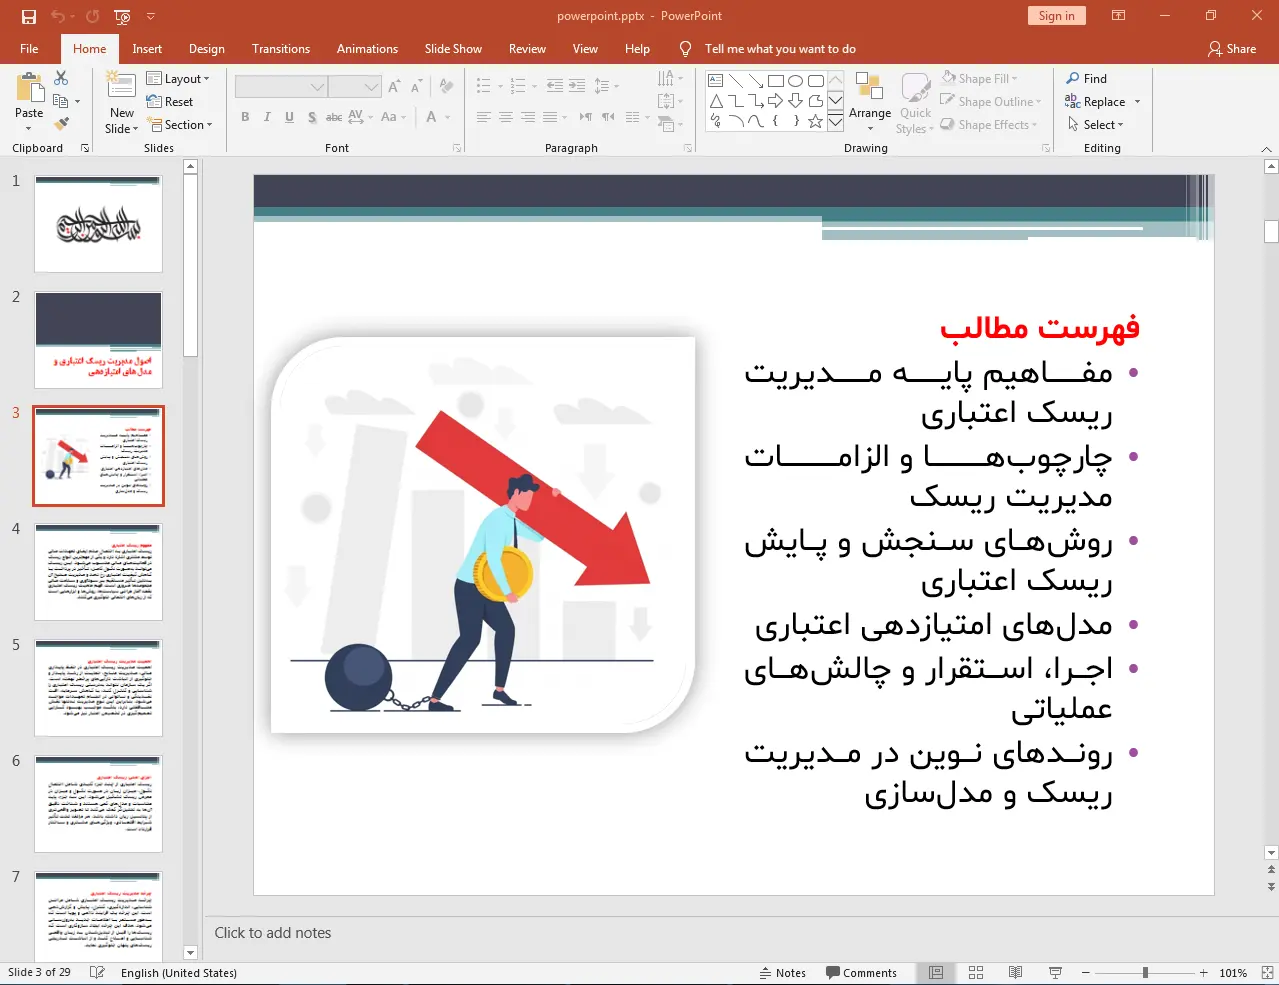Switch to the Slide Show tab
The image size is (1279, 985).
point(453,49)
